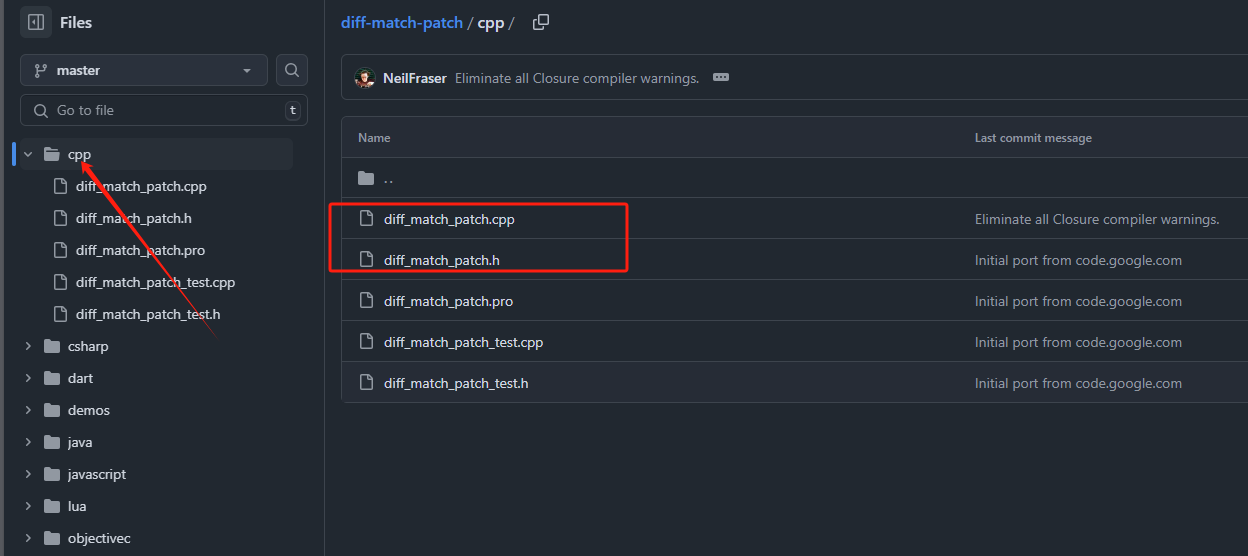Click the objectivec folder icon in tree
Screen dimensions: 1248x556
coord(52,538)
